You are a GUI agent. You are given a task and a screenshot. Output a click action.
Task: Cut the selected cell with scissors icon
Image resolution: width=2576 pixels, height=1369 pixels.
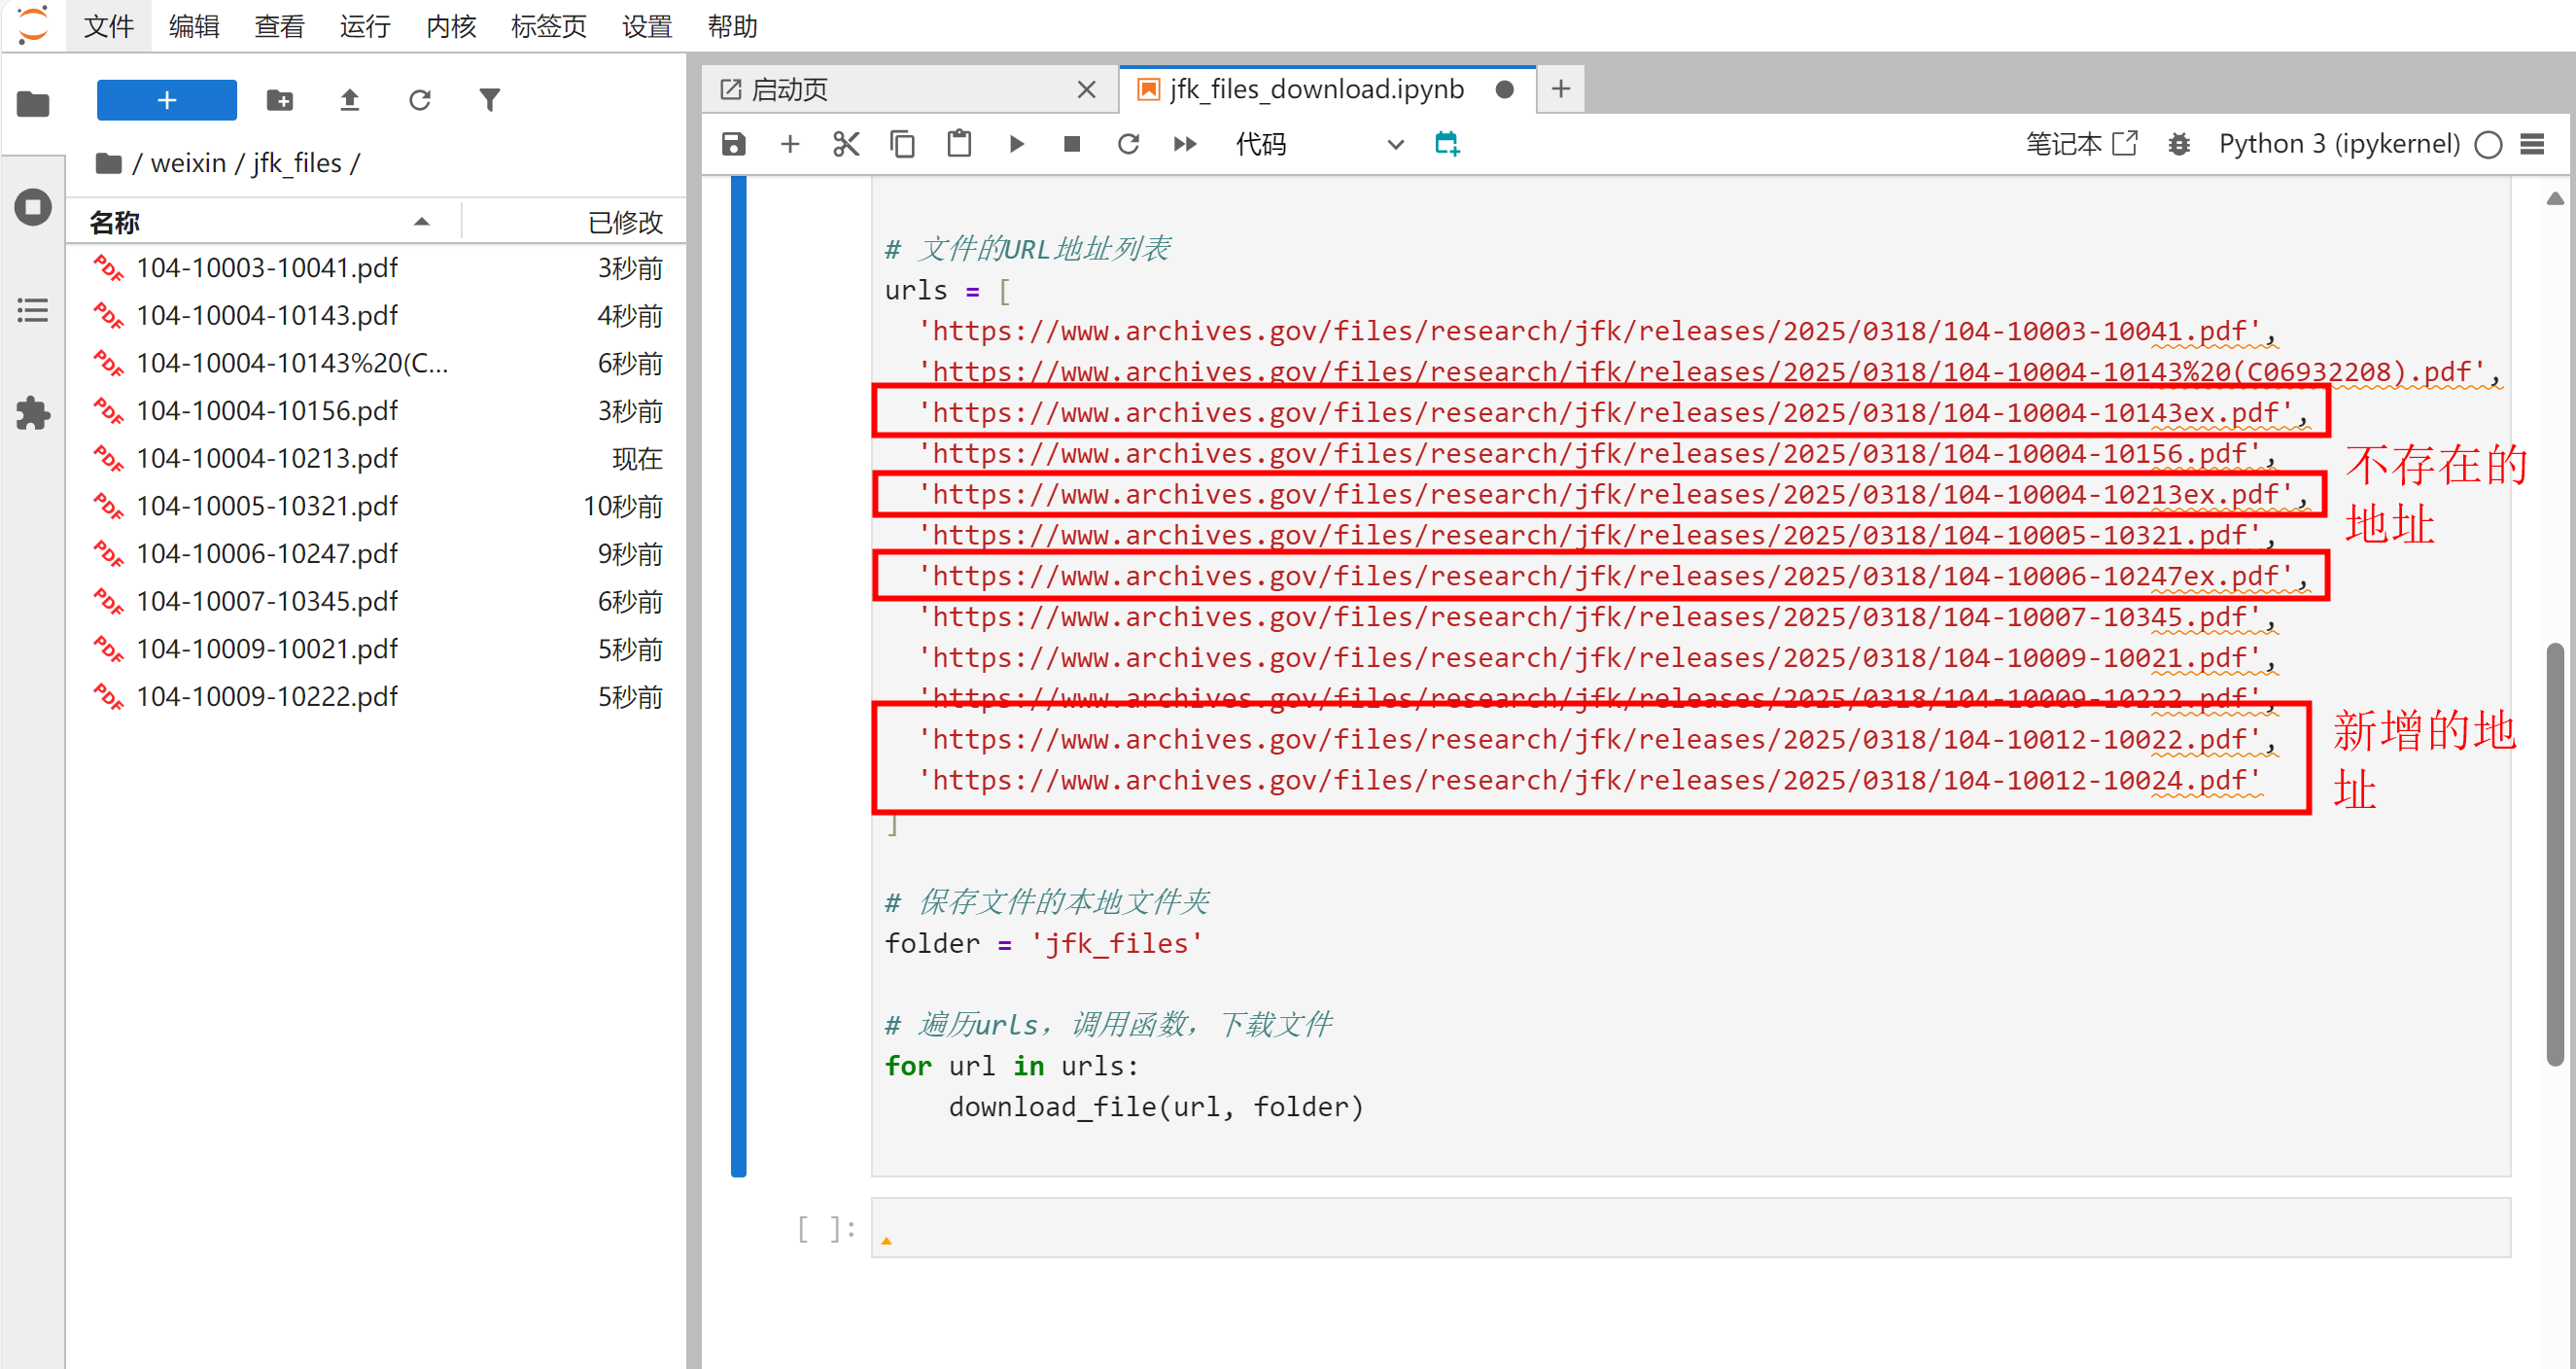click(846, 144)
